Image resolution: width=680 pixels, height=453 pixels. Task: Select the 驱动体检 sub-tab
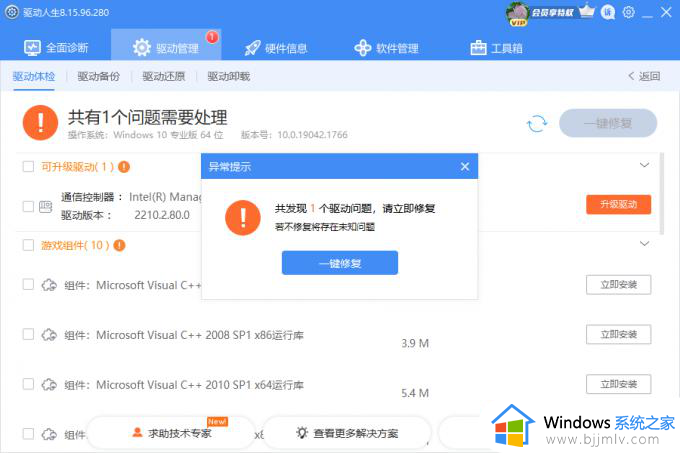[x=34, y=77]
